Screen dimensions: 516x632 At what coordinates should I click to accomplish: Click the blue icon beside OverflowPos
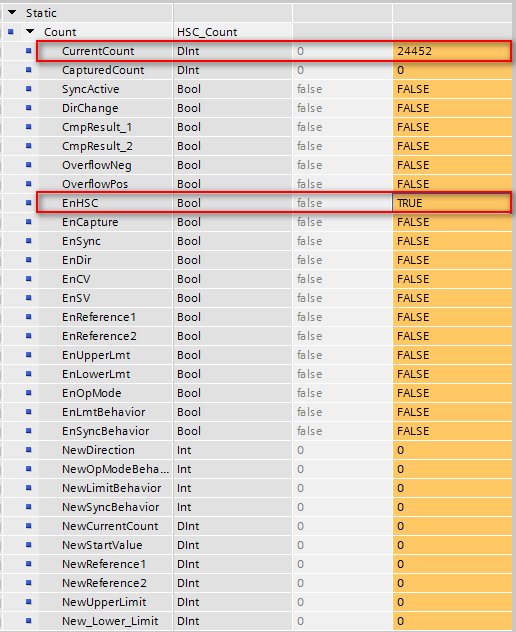point(29,184)
